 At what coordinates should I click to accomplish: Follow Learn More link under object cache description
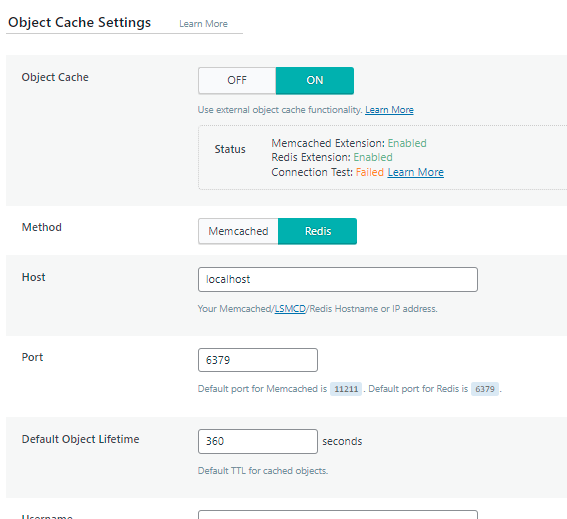click(389, 110)
